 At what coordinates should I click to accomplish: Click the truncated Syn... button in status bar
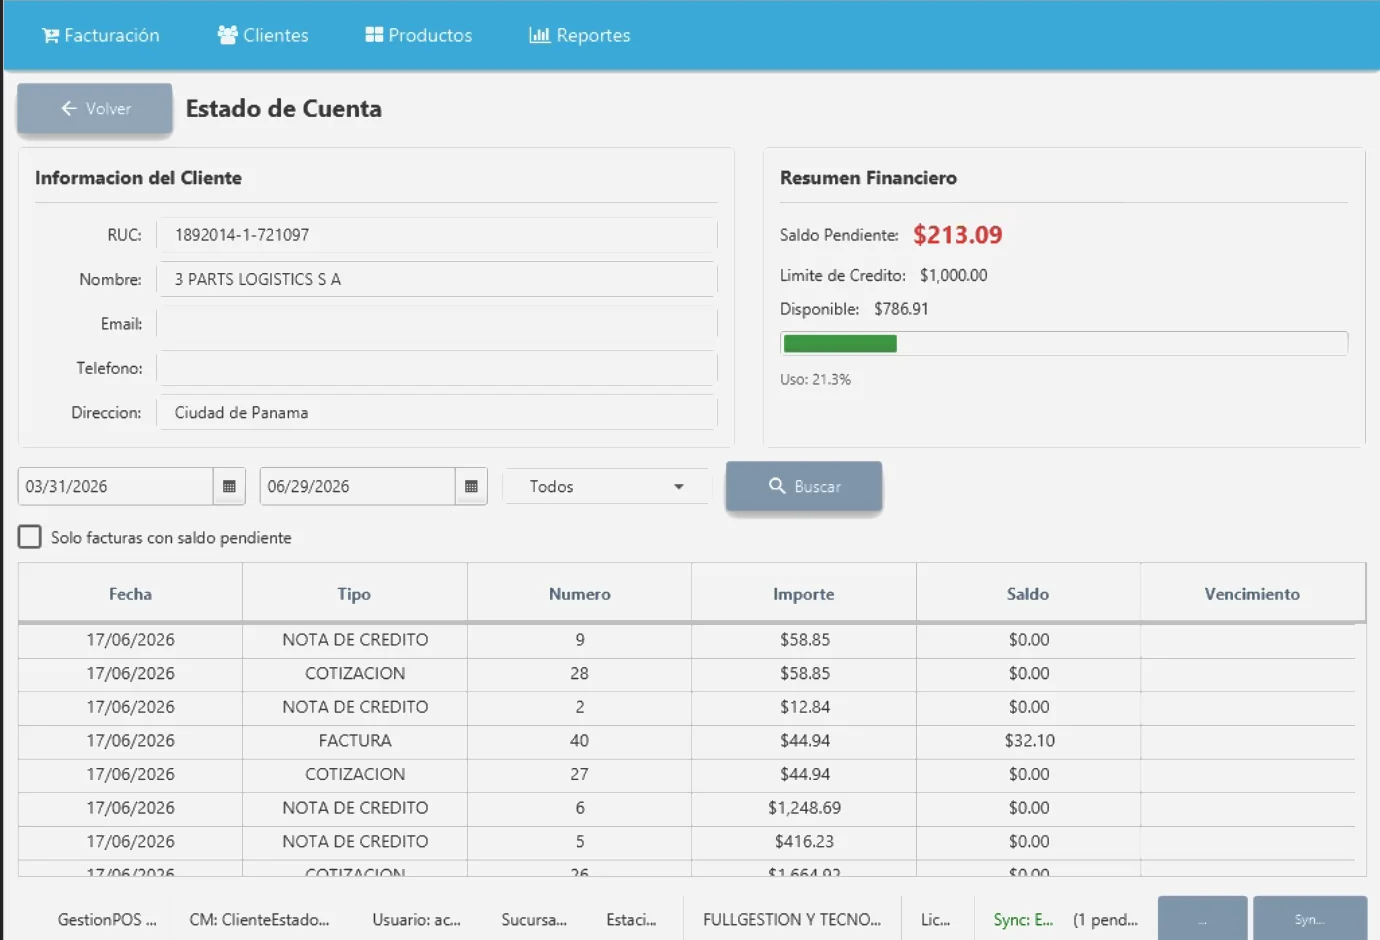pos(1310,919)
